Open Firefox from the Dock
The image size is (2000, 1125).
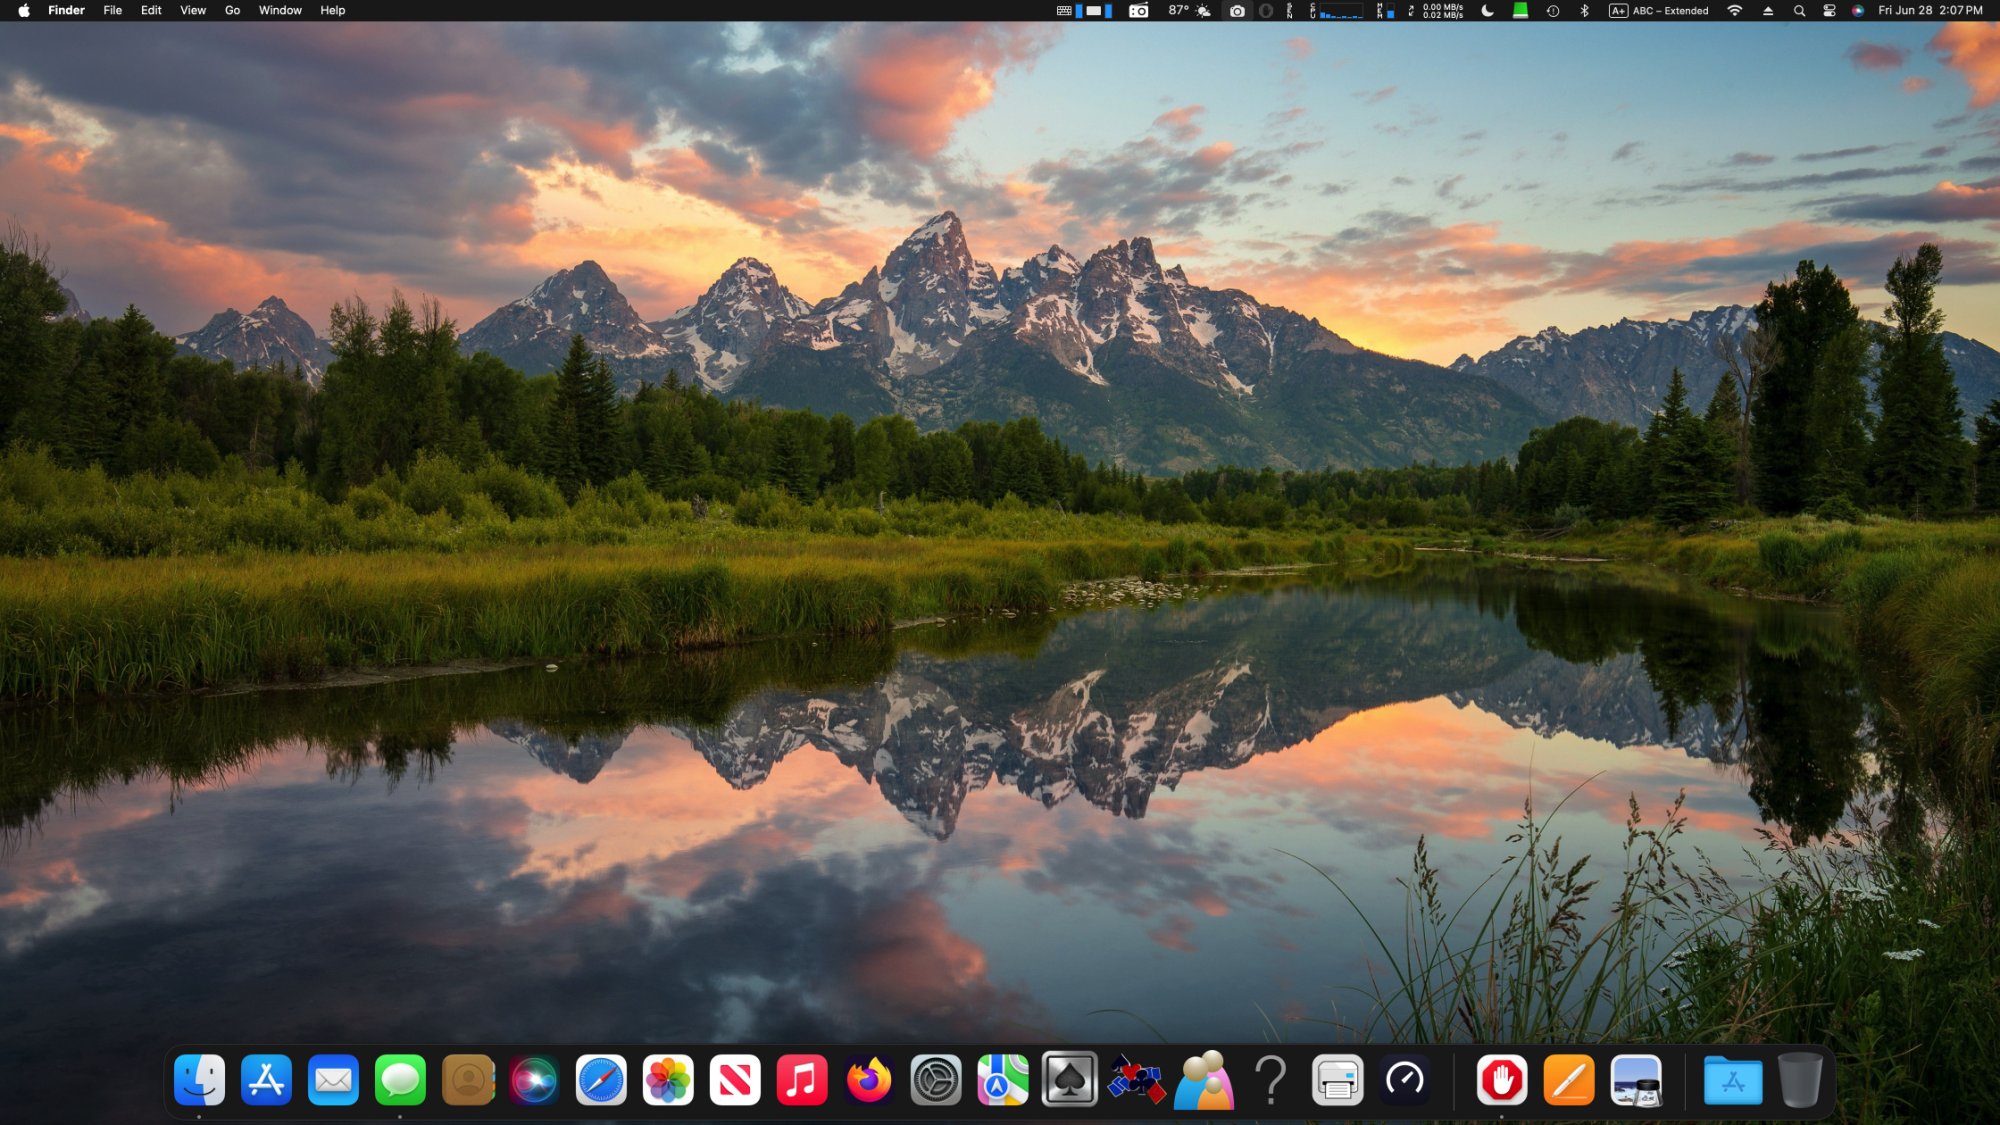[x=868, y=1080]
